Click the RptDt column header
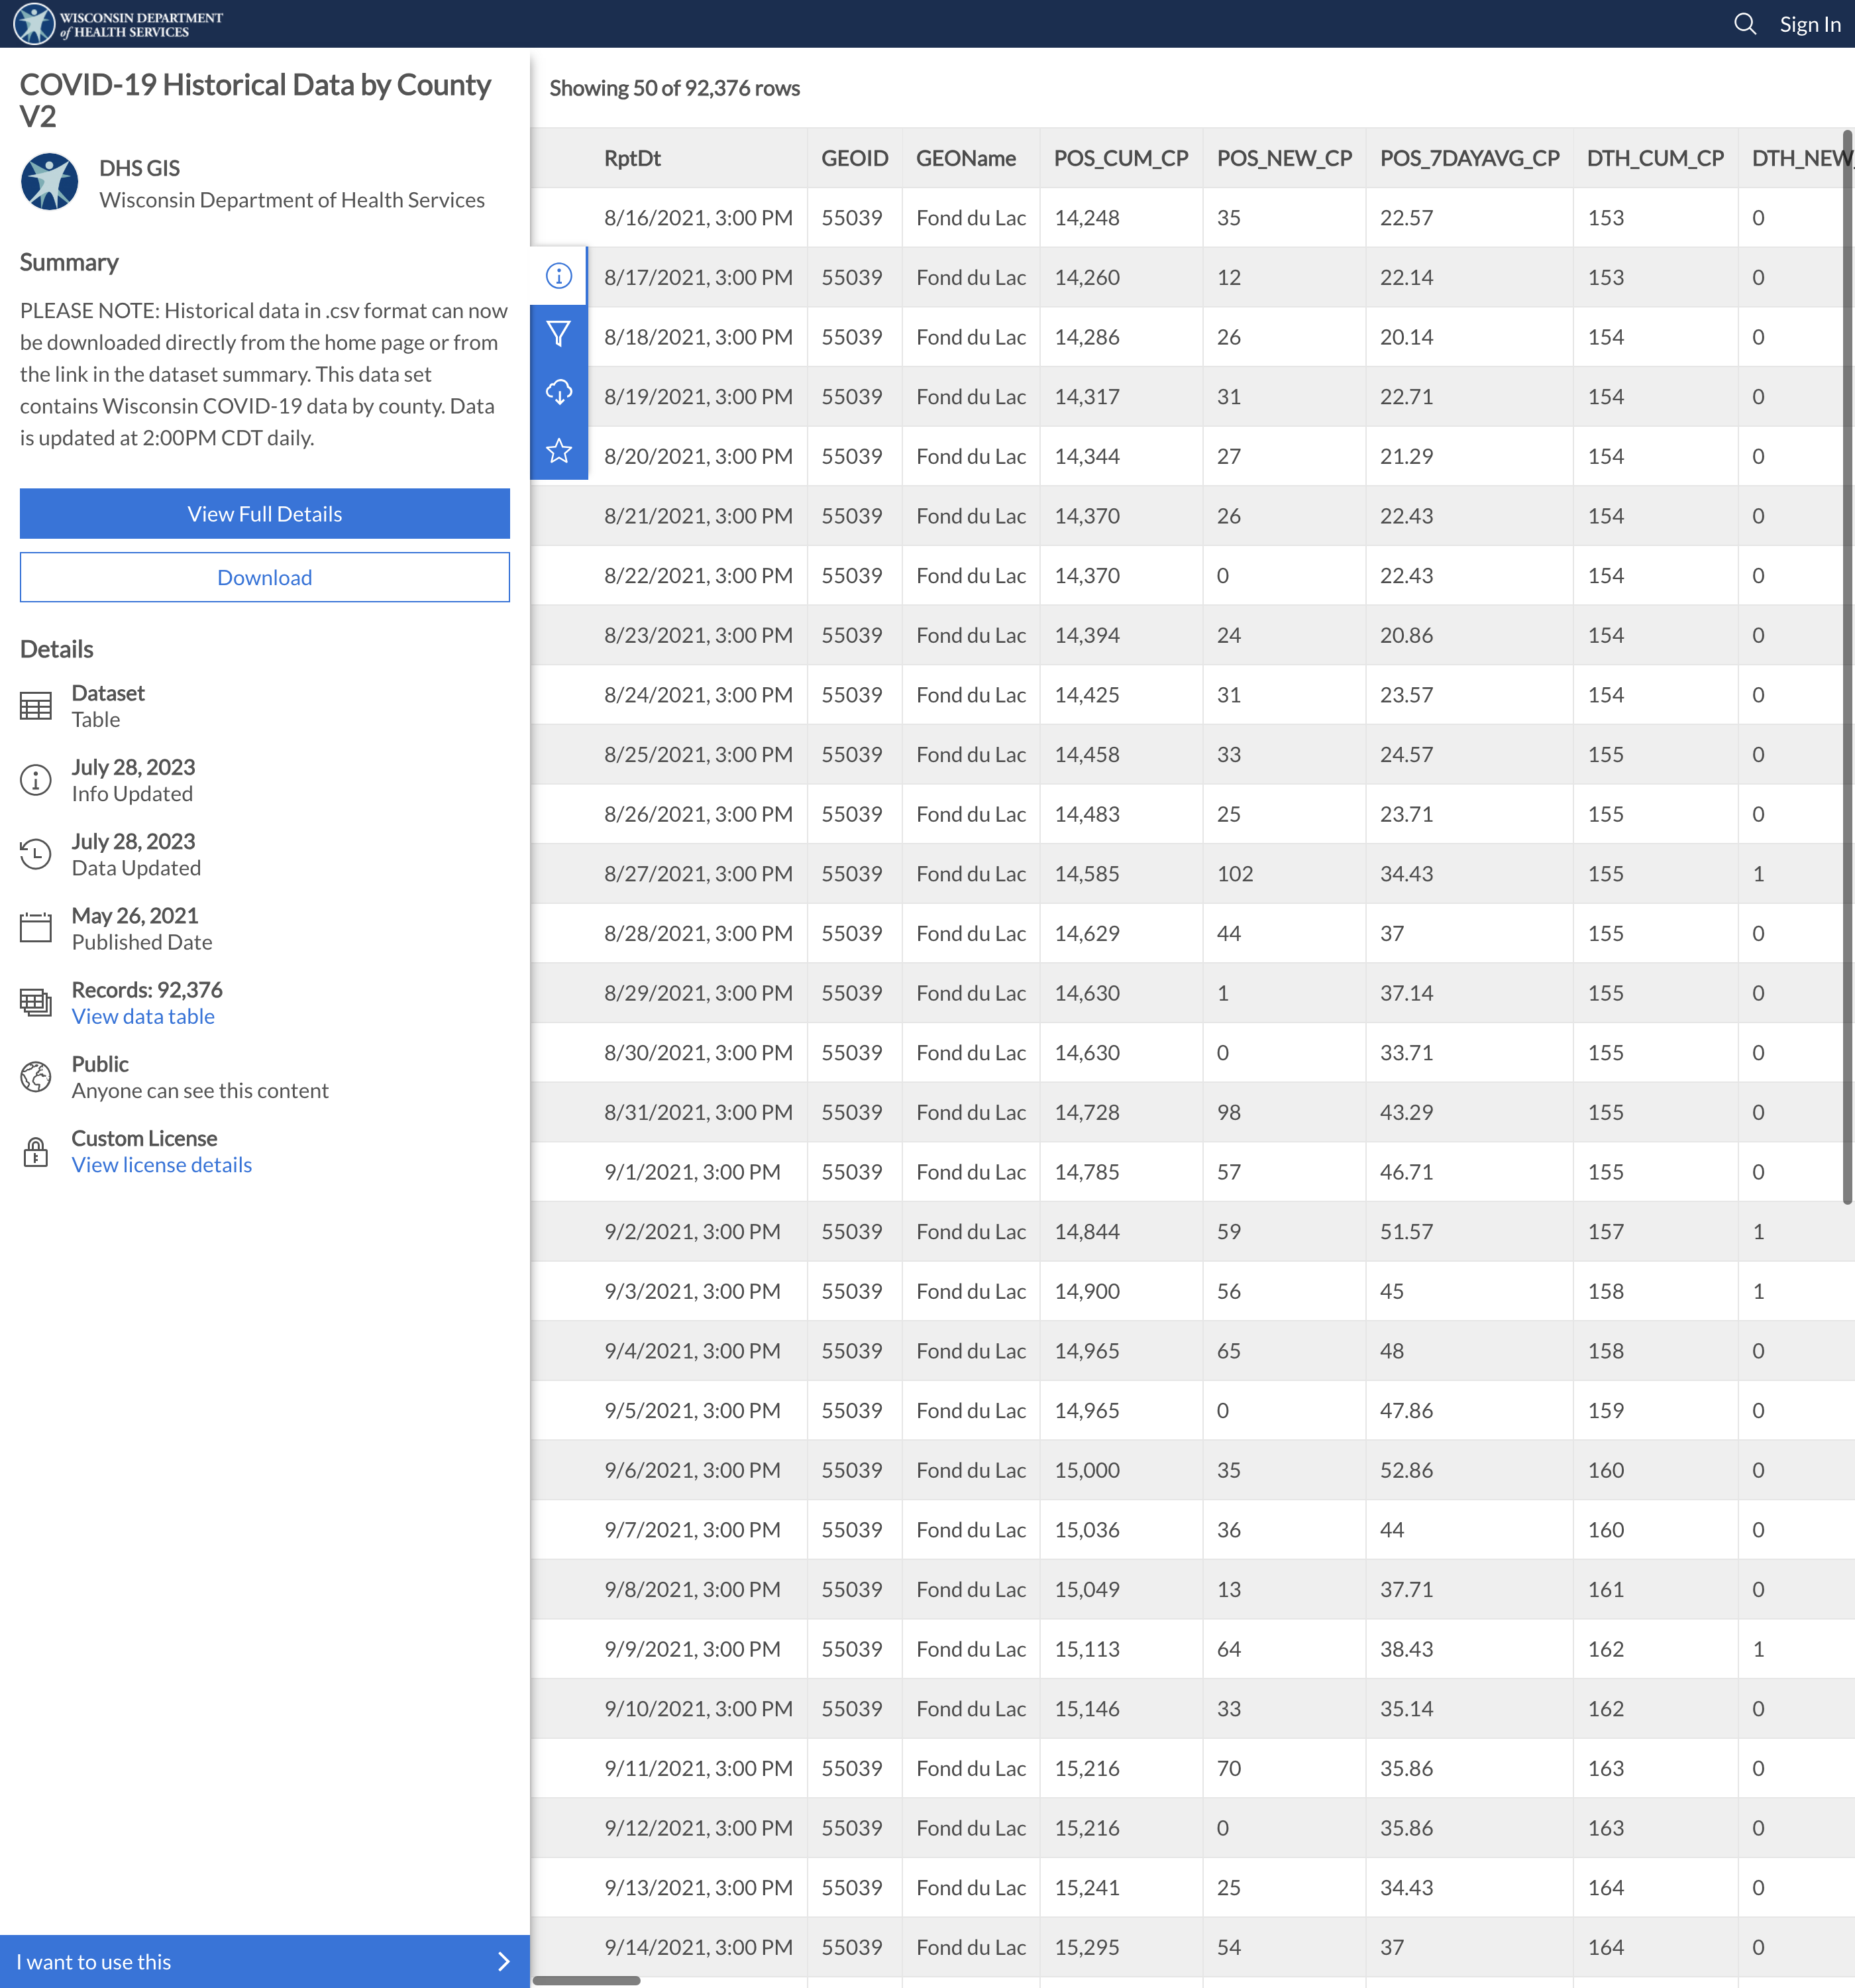Image resolution: width=1855 pixels, height=1988 pixels. (632, 158)
